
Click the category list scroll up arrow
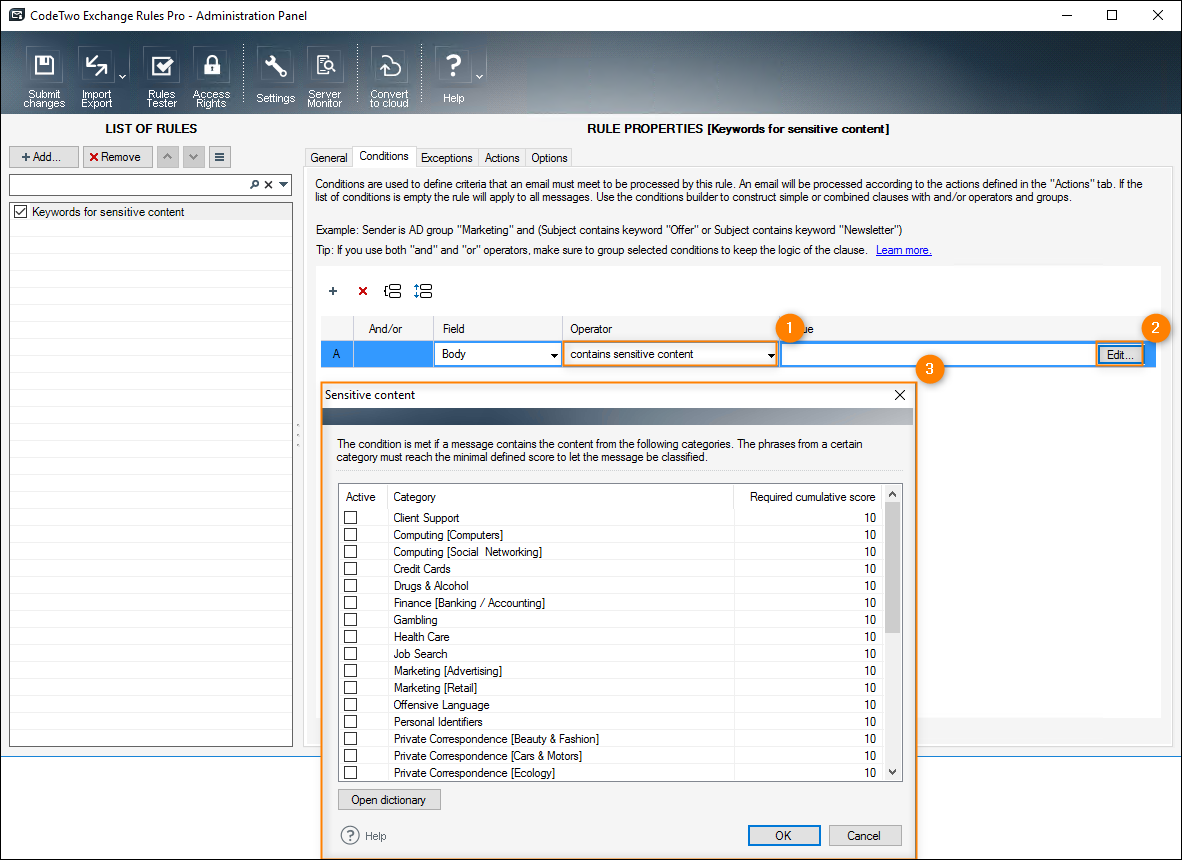point(893,494)
